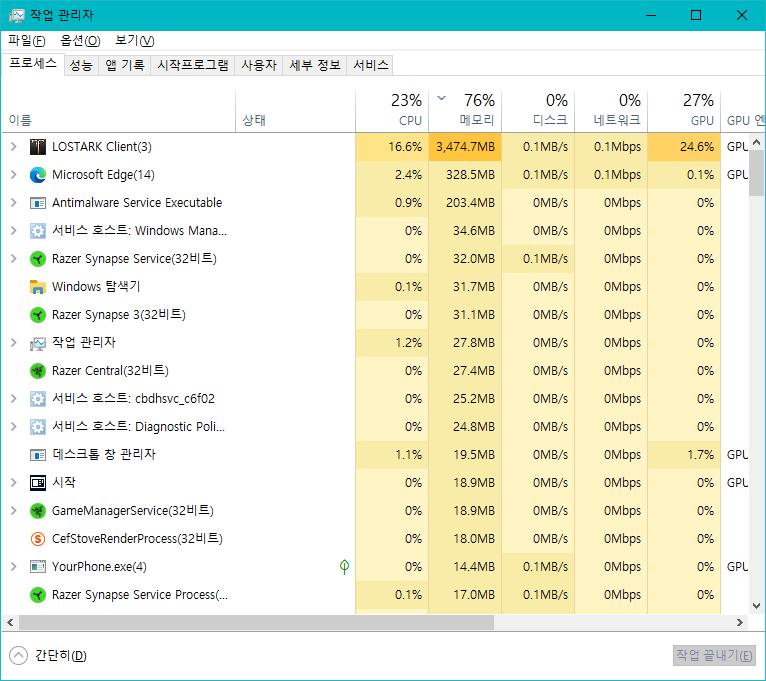Screen dimensions: 766x681
Task: Click the 작업 끝내기(E) button
Action: (x=714, y=655)
